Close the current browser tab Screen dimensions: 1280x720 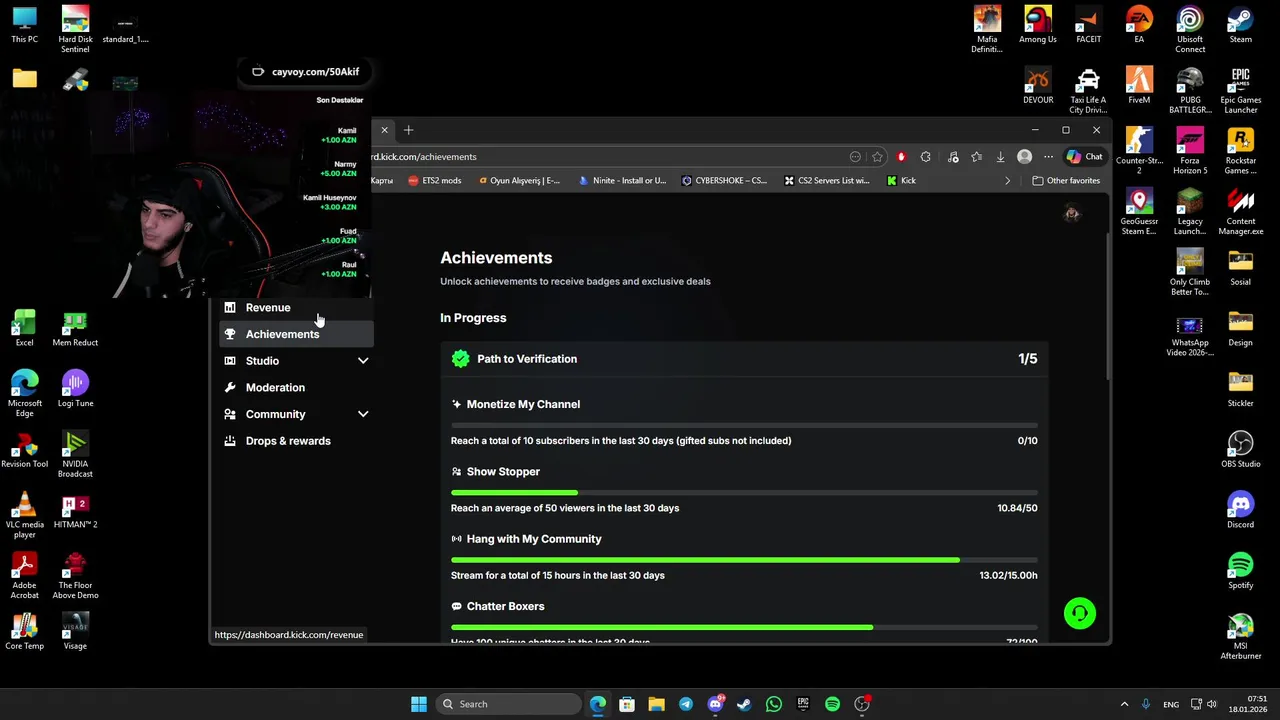(x=384, y=130)
